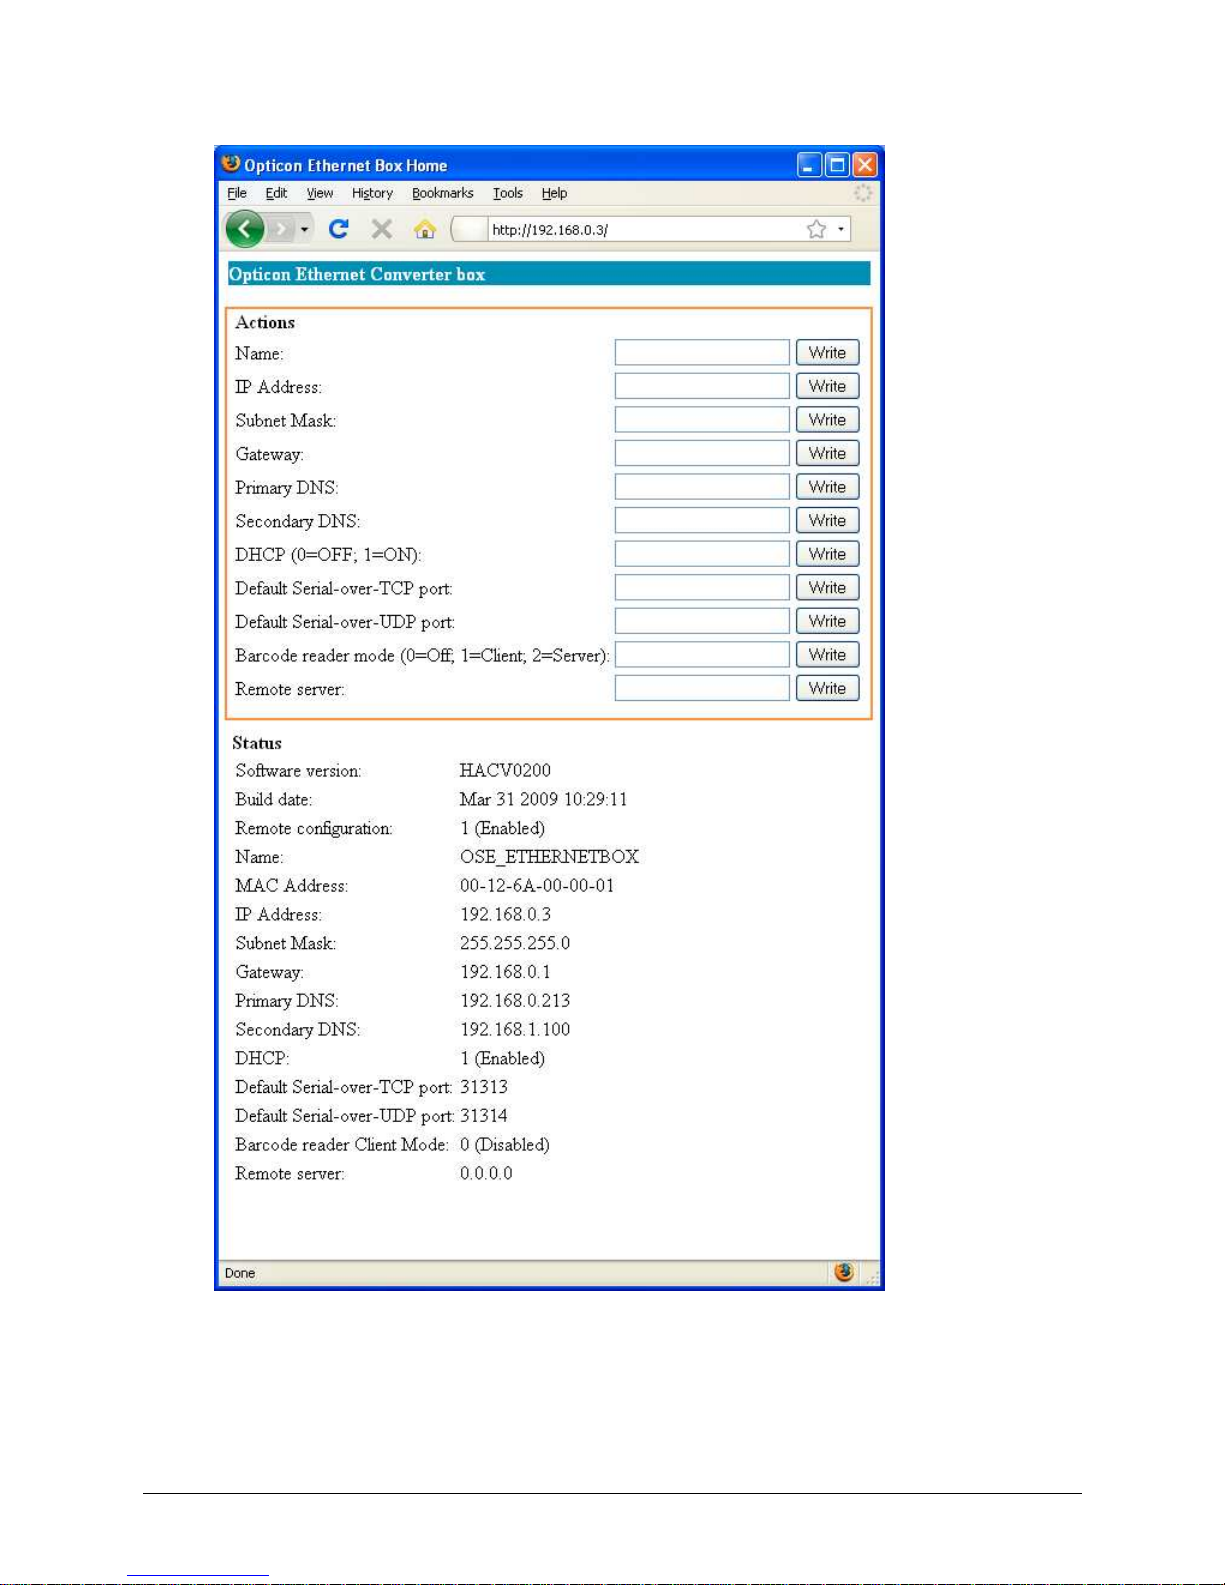Click the Done text in status bar
1225x1585 pixels.
(x=240, y=1273)
